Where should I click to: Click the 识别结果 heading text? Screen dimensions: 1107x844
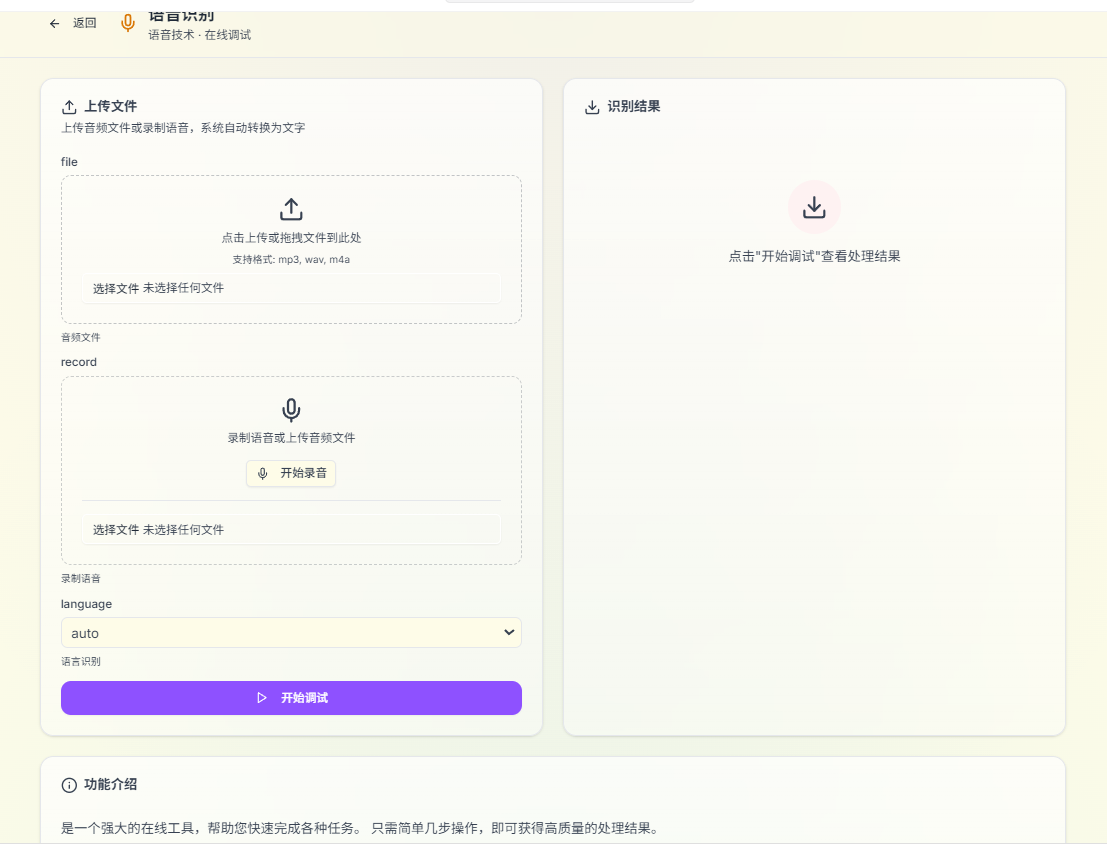pyautogui.click(x=634, y=107)
